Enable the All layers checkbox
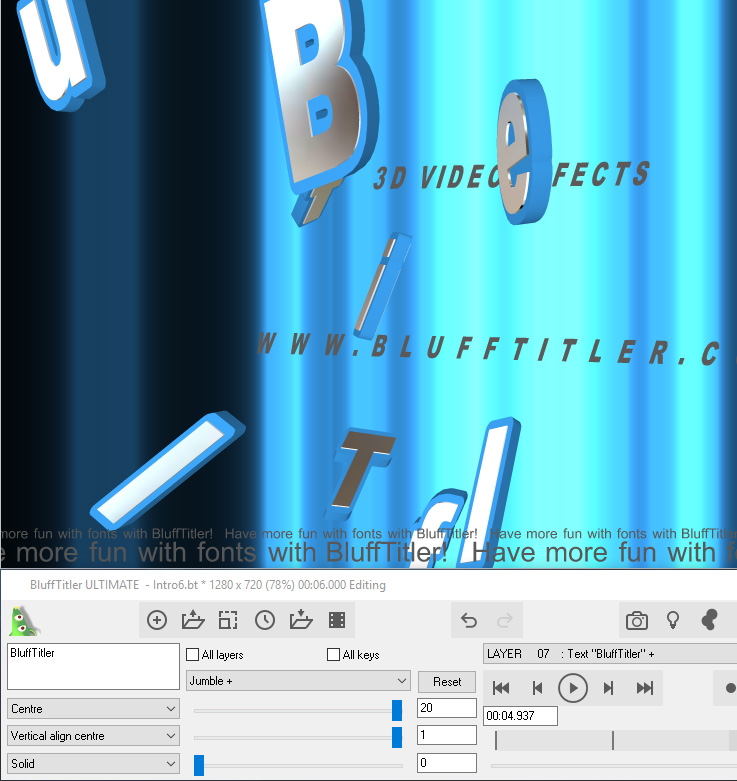 click(x=192, y=654)
